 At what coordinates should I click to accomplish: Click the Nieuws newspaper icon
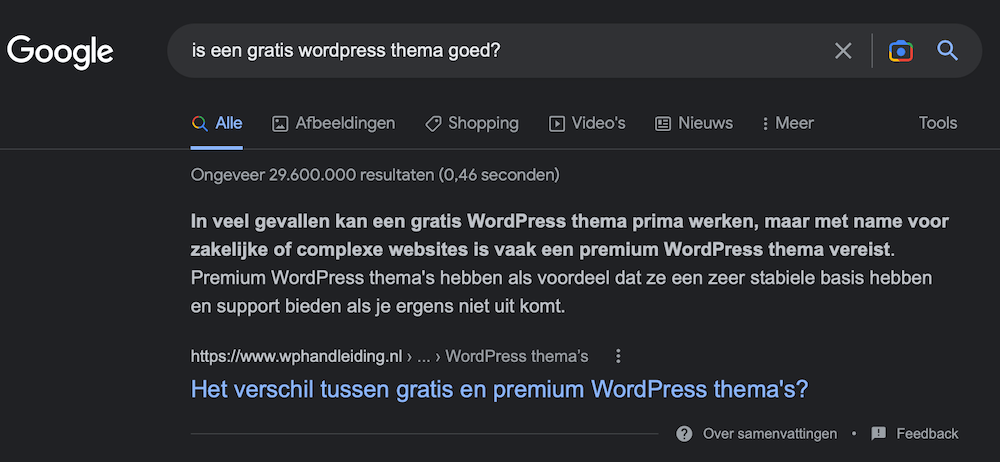(663, 124)
